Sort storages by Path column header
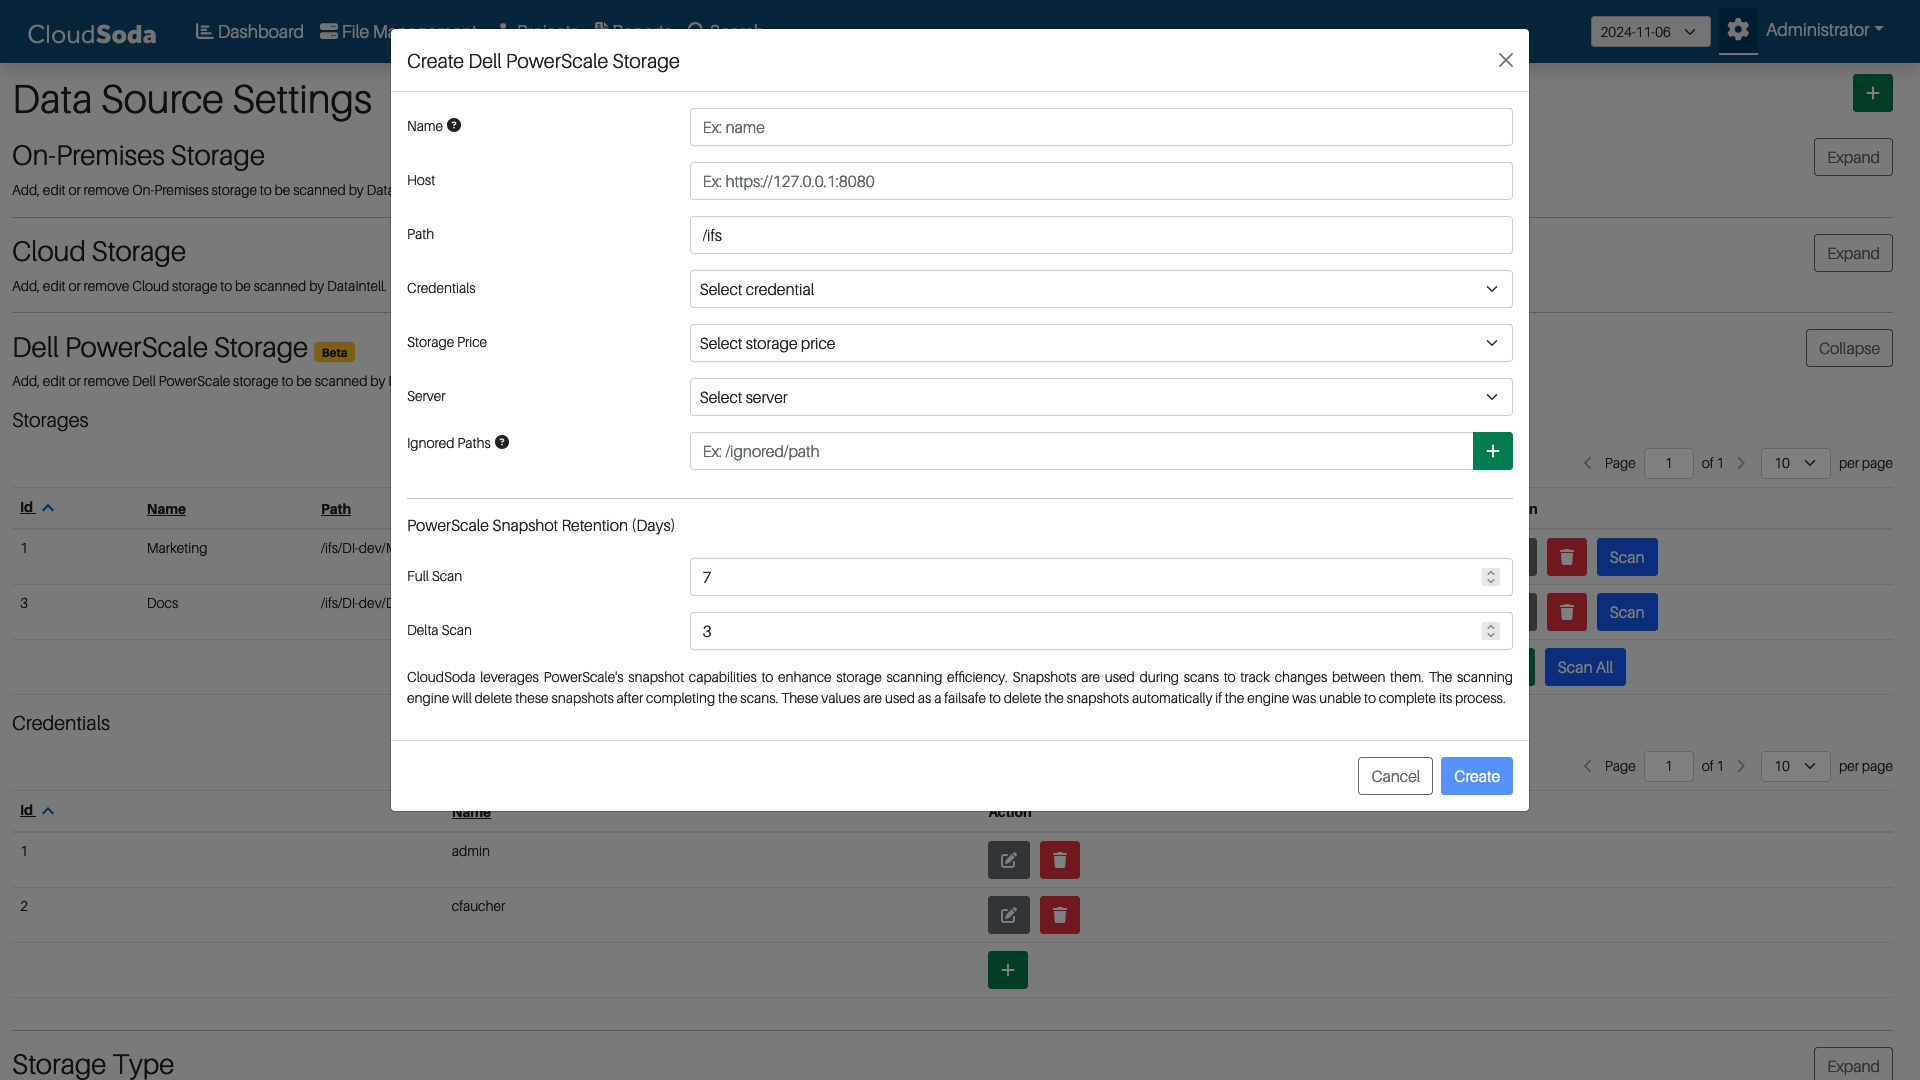 pyautogui.click(x=336, y=509)
